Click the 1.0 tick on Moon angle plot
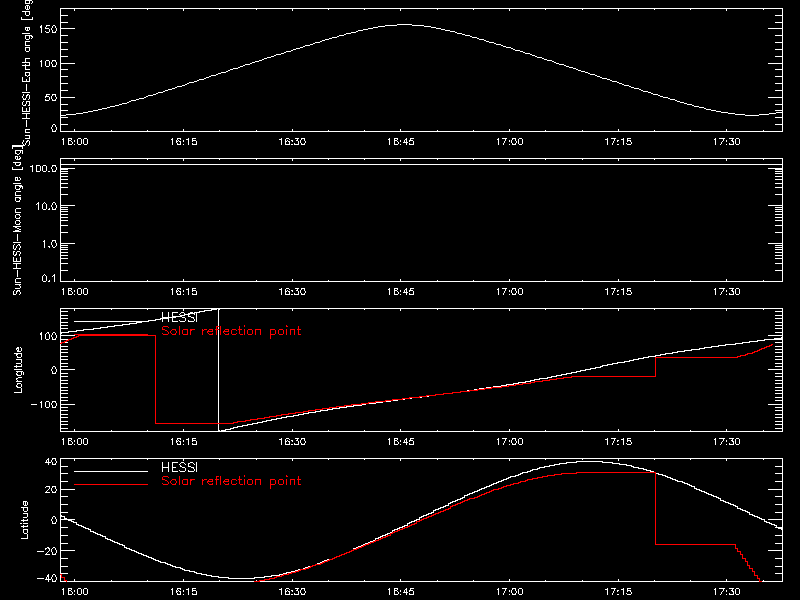 [49, 244]
